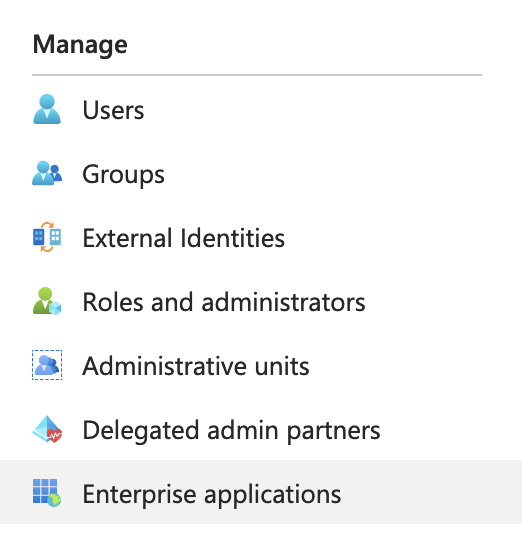Click the divider line under Manage
This screenshot has height=540, width=528.
coord(257,75)
